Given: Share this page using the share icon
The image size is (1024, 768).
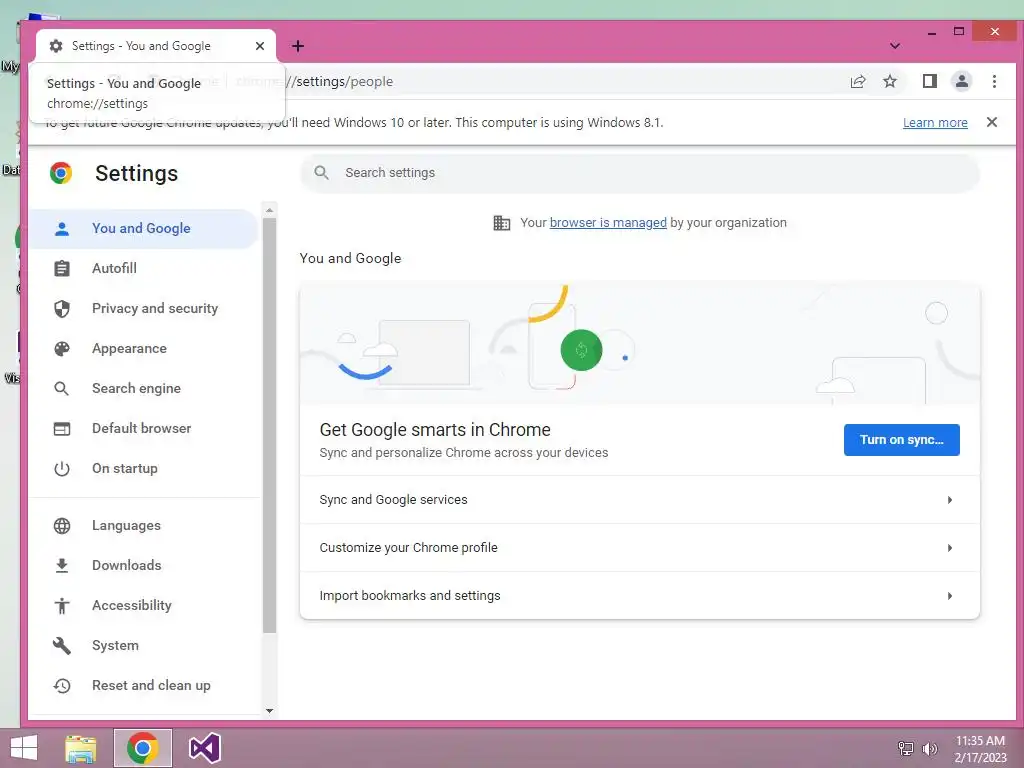Looking at the screenshot, I should point(857,82).
